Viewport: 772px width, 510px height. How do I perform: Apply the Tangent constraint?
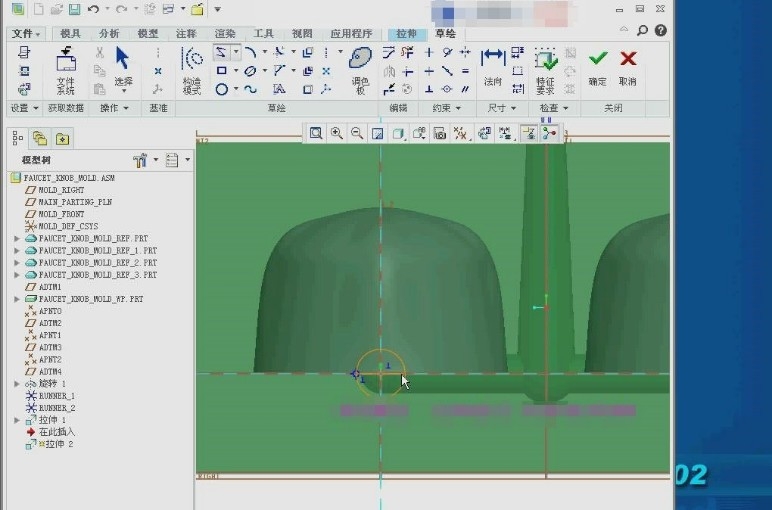(447, 52)
